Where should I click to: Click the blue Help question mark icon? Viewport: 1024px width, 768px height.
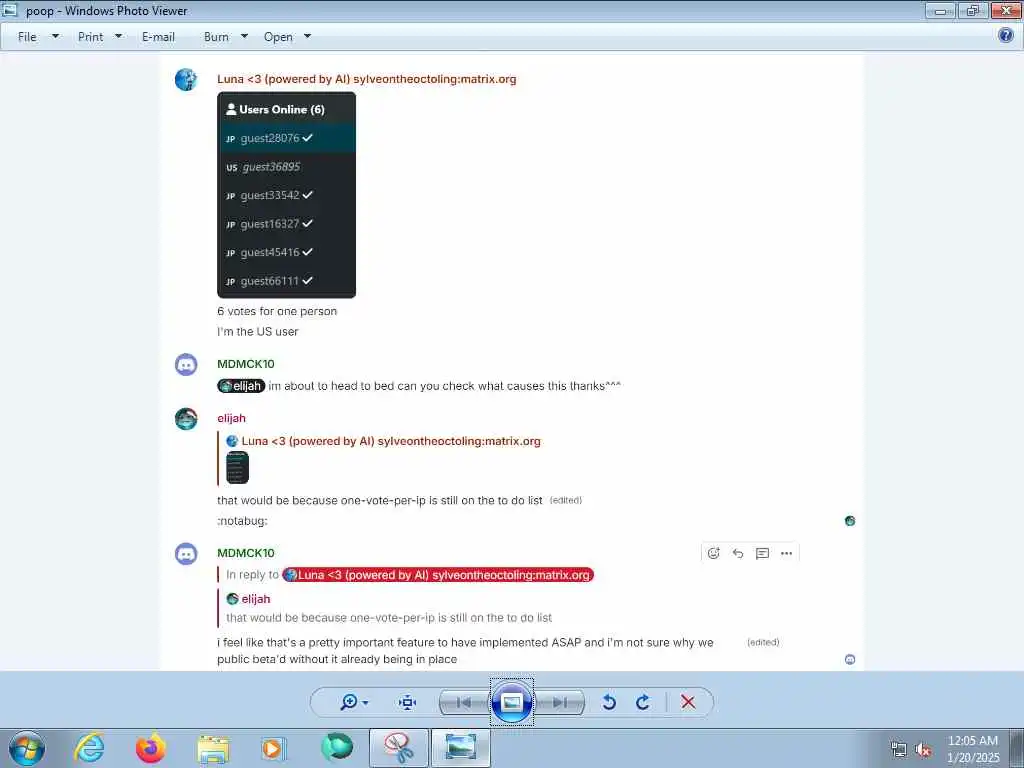[1006, 35]
